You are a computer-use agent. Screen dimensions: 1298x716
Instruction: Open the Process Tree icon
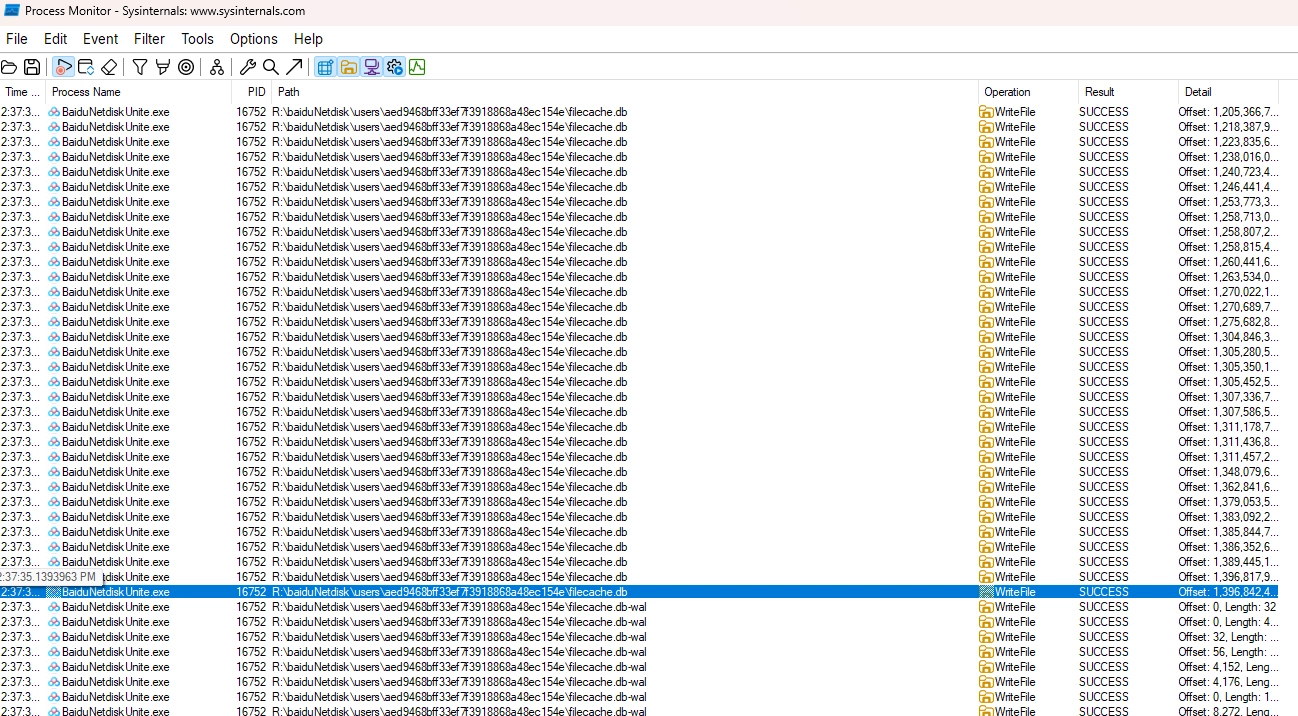(x=217, y=67)
